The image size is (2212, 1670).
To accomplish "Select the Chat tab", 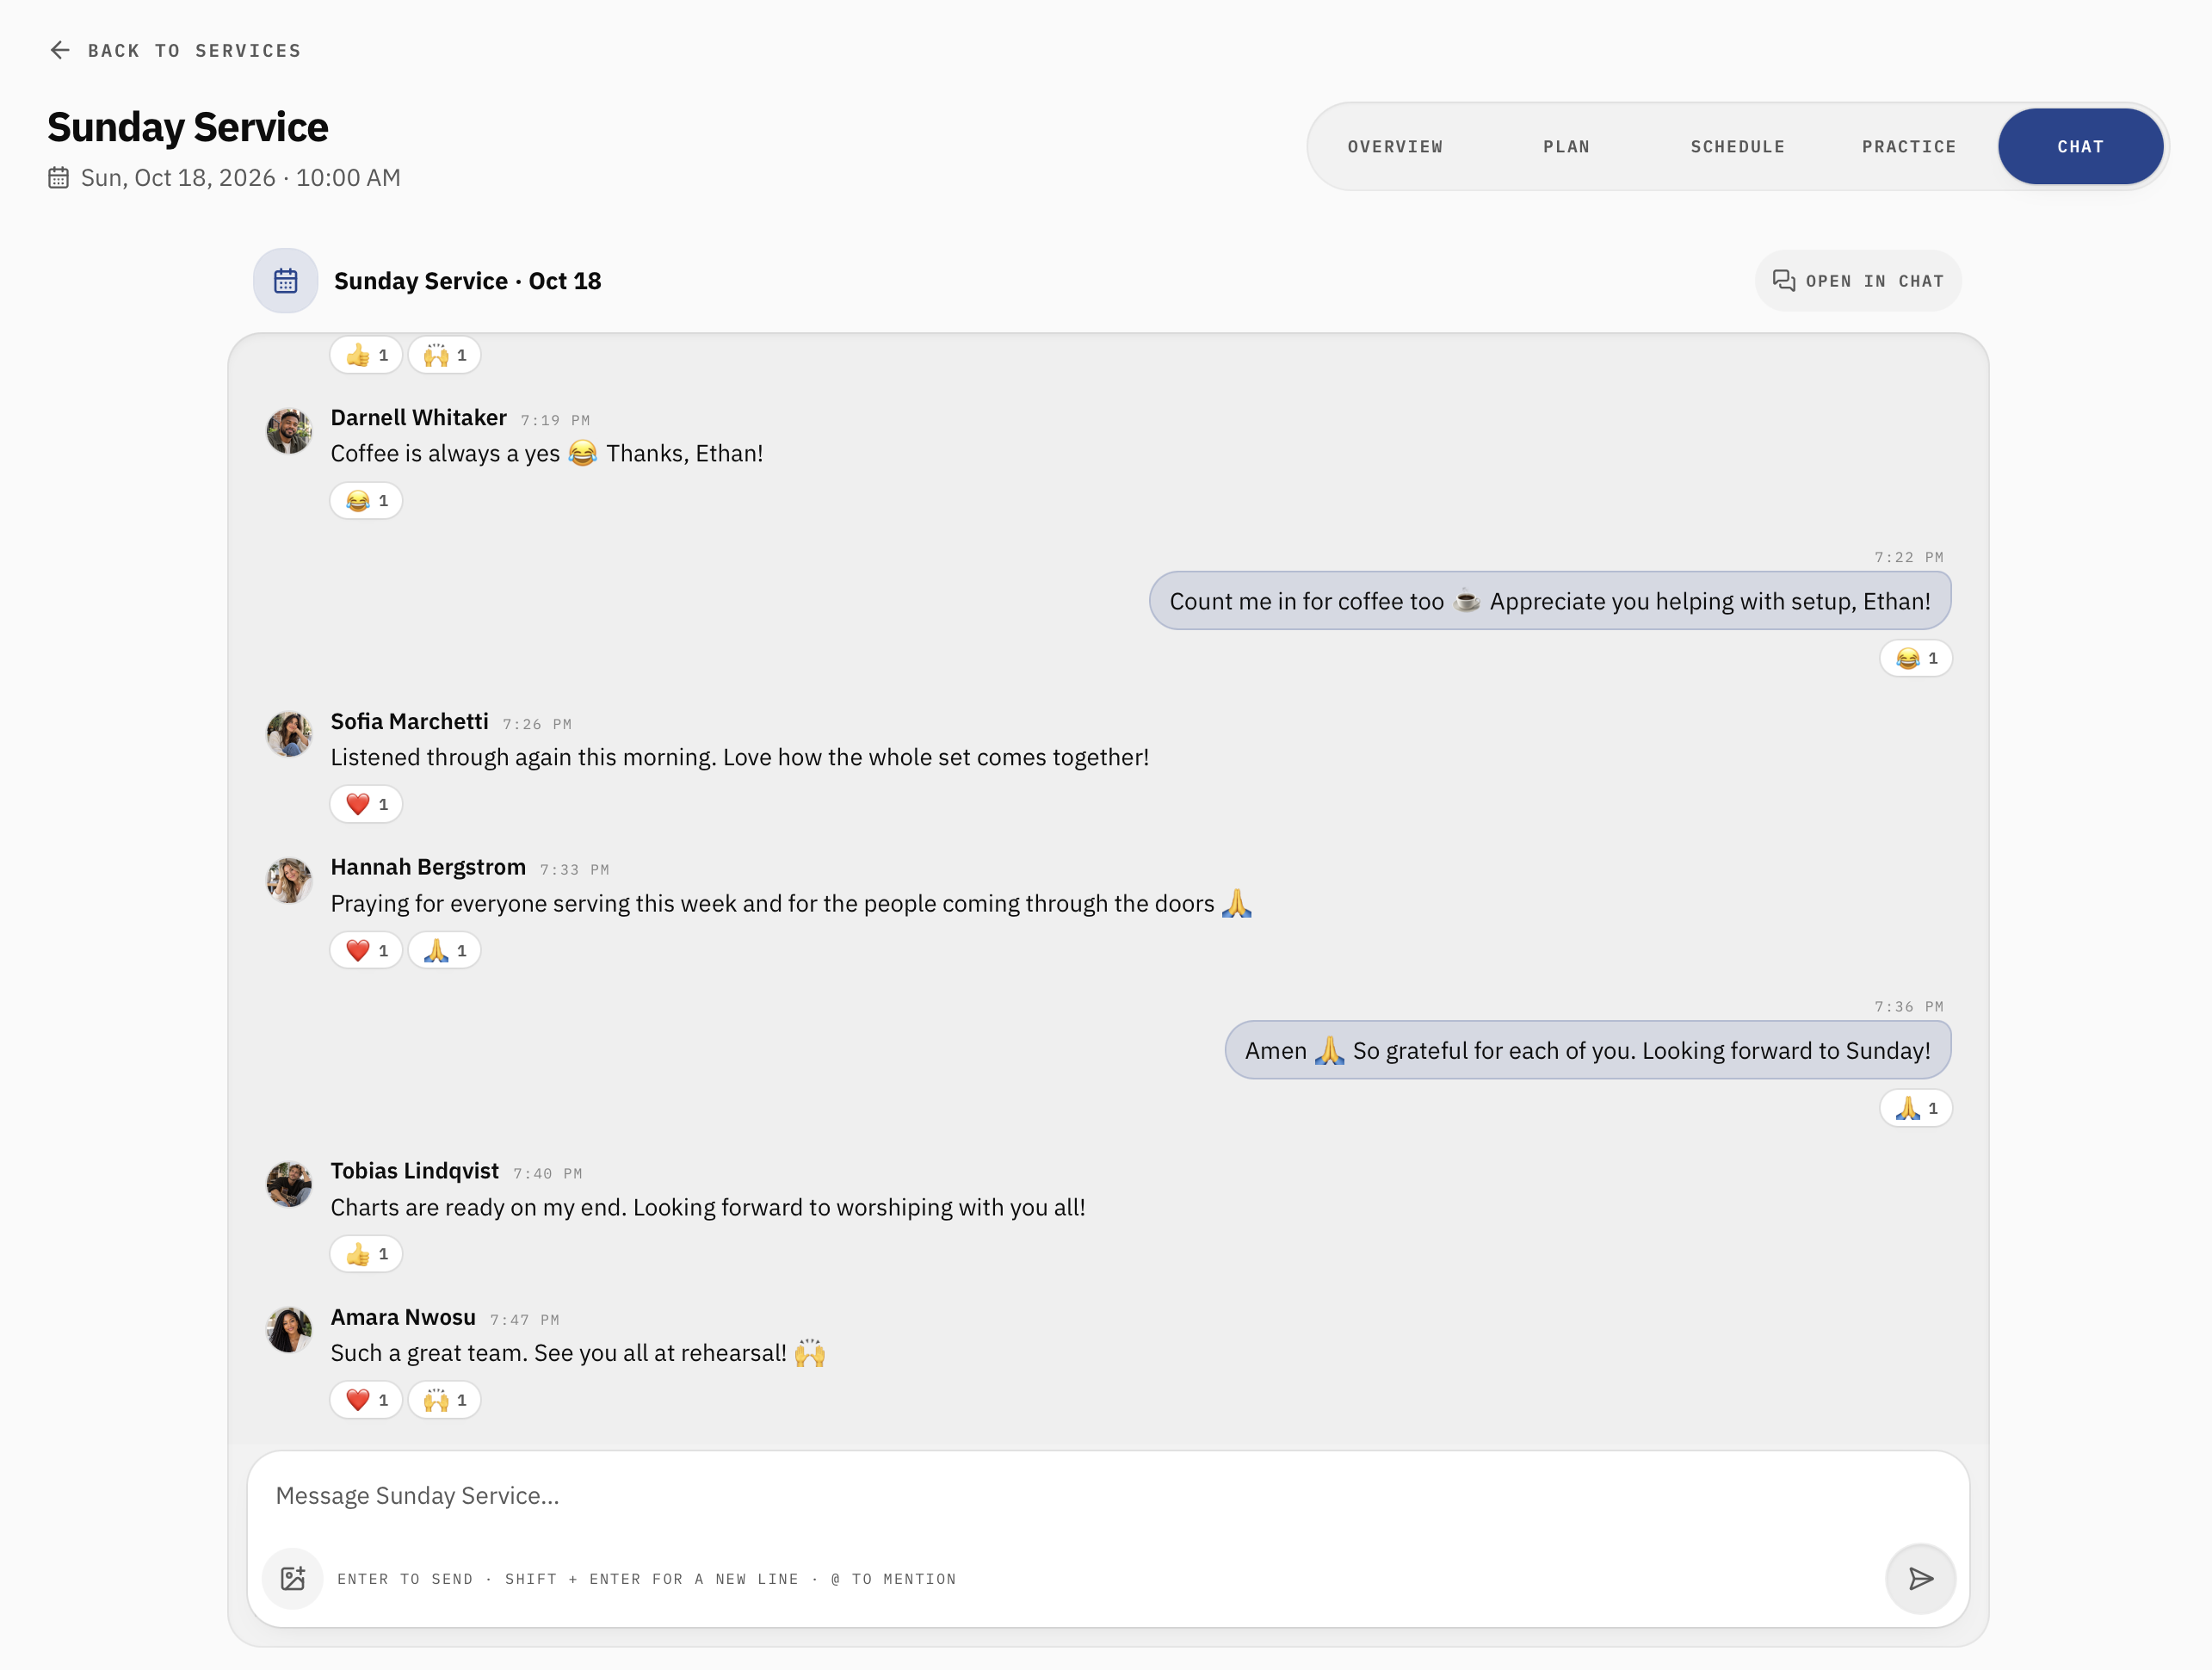I will [2080, 147].
